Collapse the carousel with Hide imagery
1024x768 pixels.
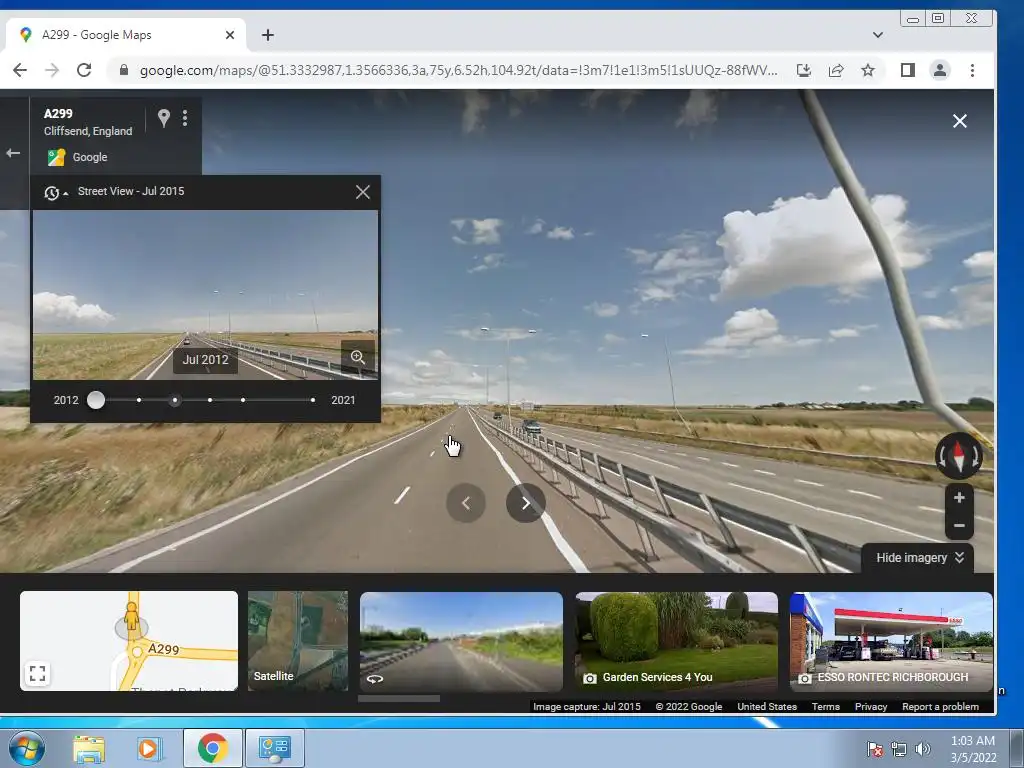point(919,558)
